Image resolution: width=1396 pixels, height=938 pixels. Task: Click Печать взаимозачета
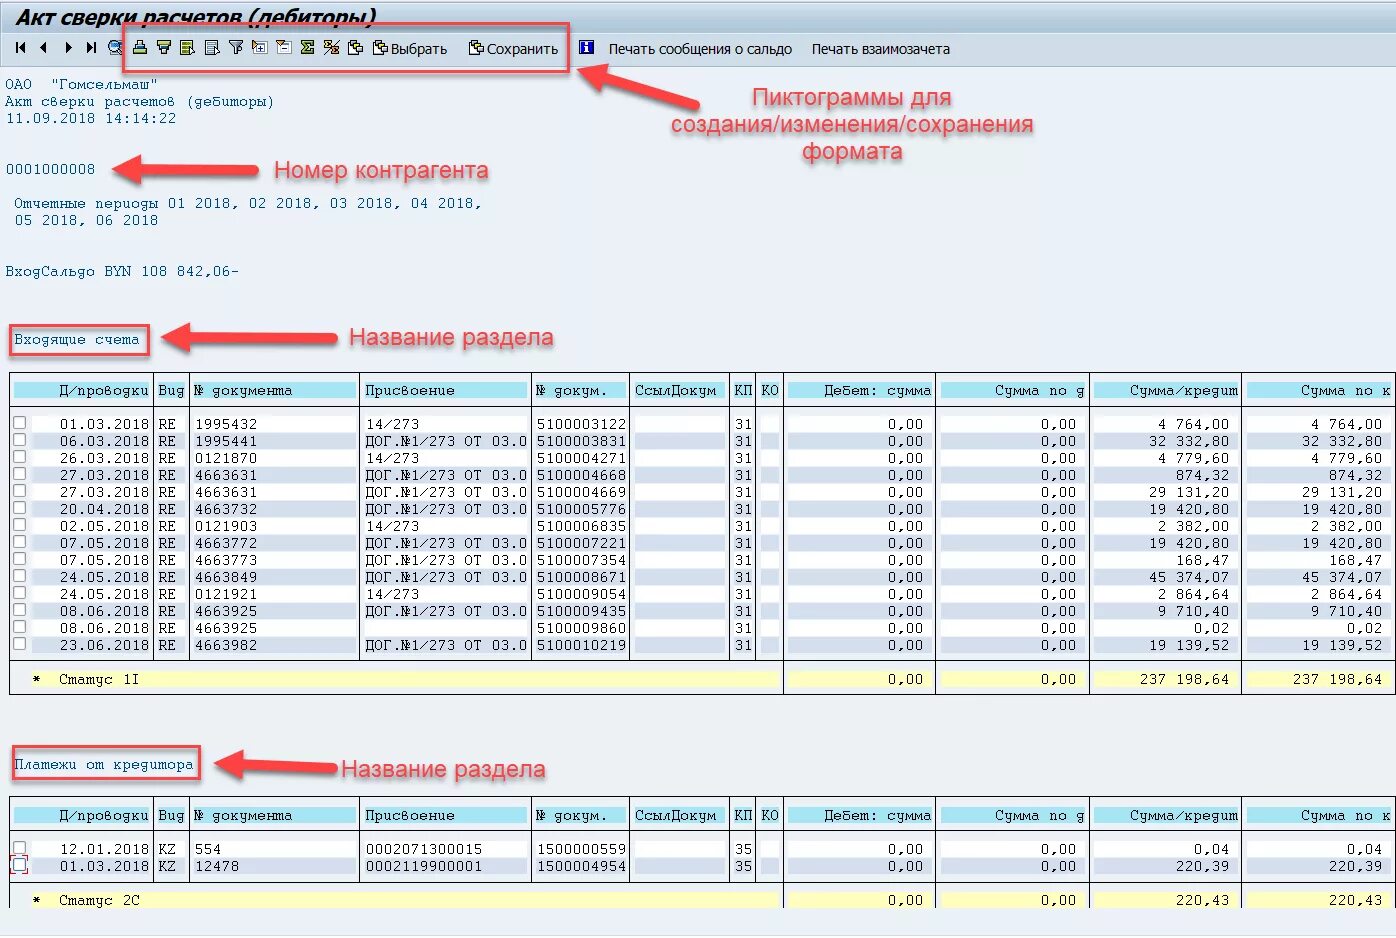pos(880,49)
